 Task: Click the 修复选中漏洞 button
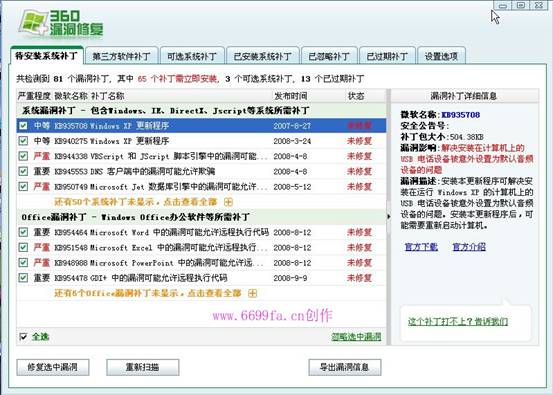[x=53, y=367]
